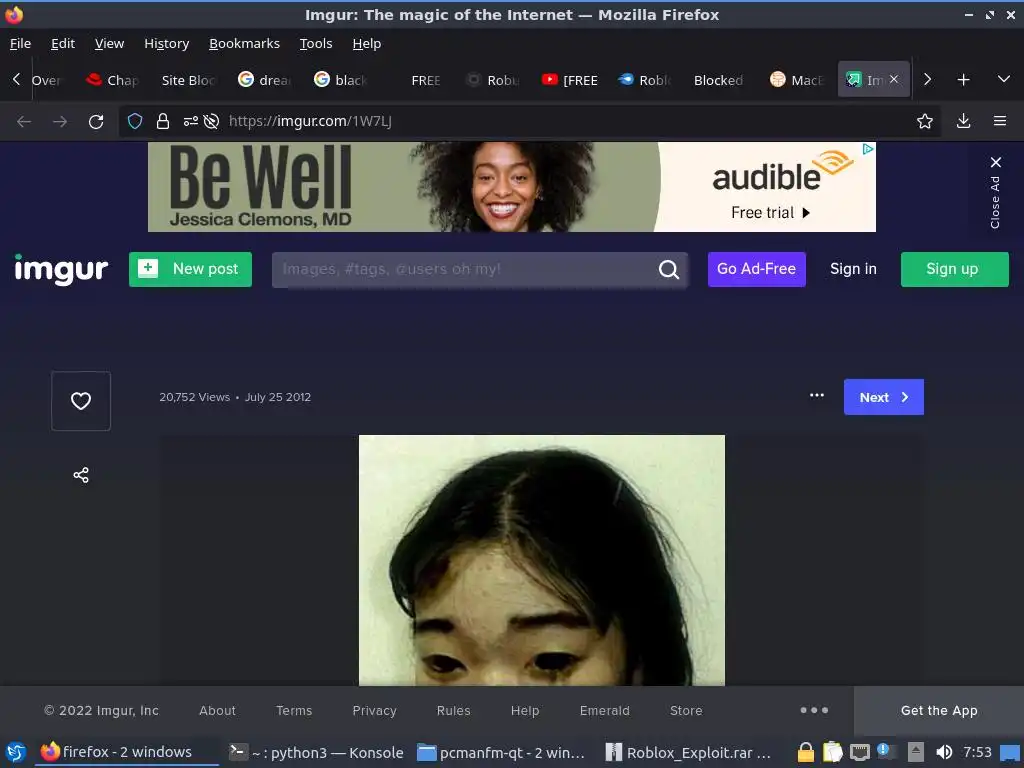
Task: Click the AdChoices icon on the banner
Action: (x=868, y=149)
